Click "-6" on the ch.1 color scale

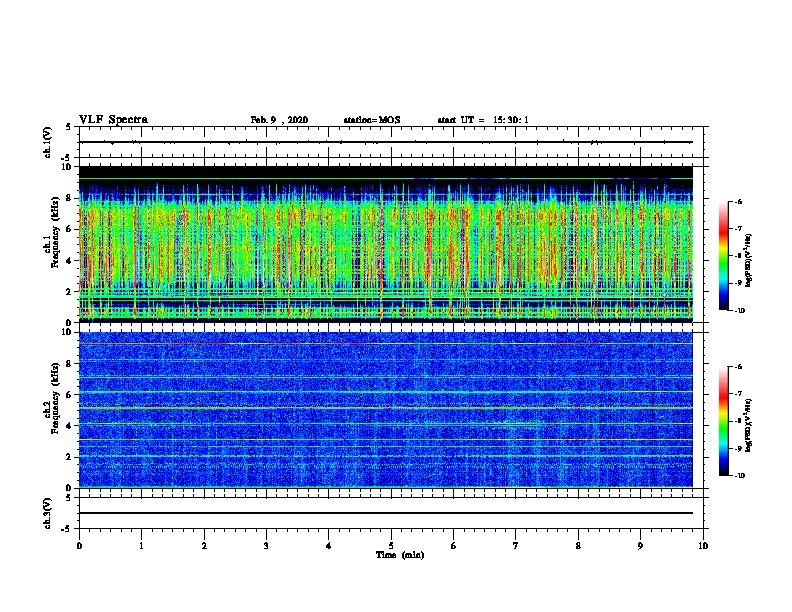(738, 202)
